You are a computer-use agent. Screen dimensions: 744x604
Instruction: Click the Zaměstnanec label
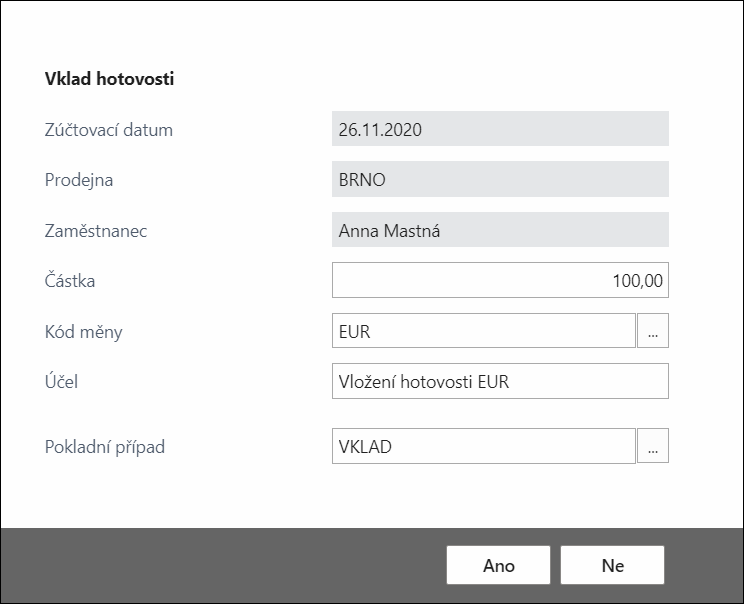pos(96,231)
